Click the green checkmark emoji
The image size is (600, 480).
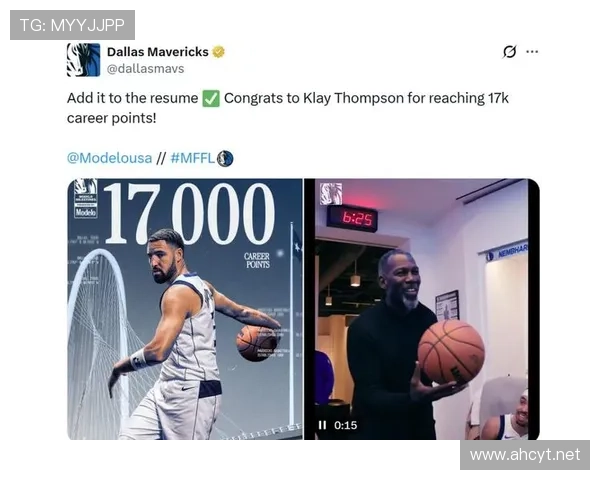pos(211,99)
